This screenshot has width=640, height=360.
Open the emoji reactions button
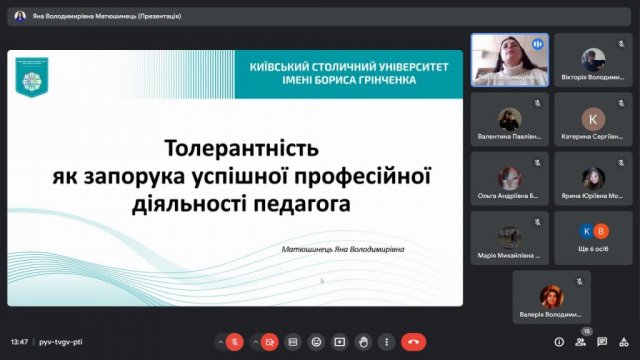(x=316, y=342)
